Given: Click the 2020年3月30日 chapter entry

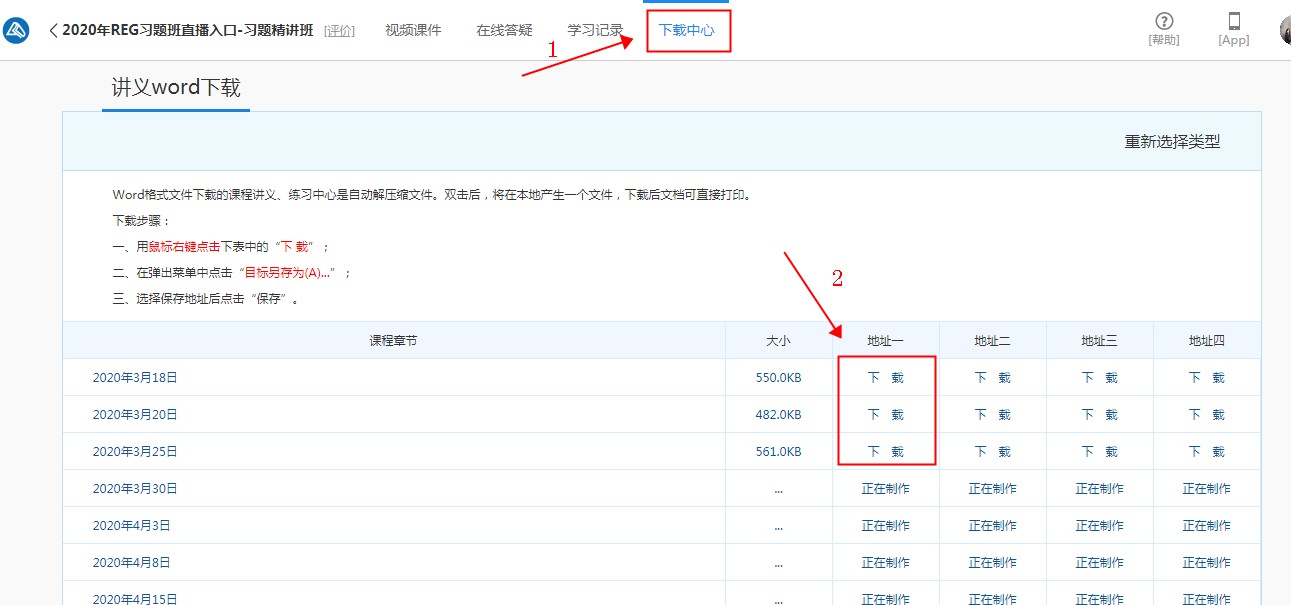Looking at the screenshot, I should pyautogui.click(x=134, y=489).
